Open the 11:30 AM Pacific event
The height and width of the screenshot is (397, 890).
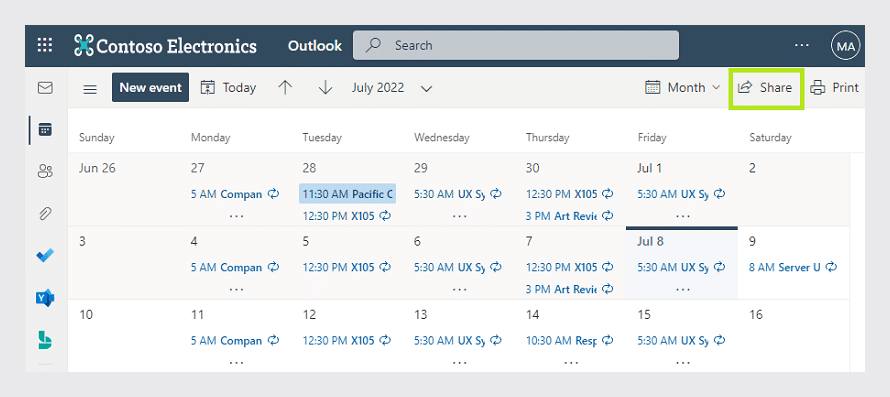pyautogui.click(x=347, y=194)
